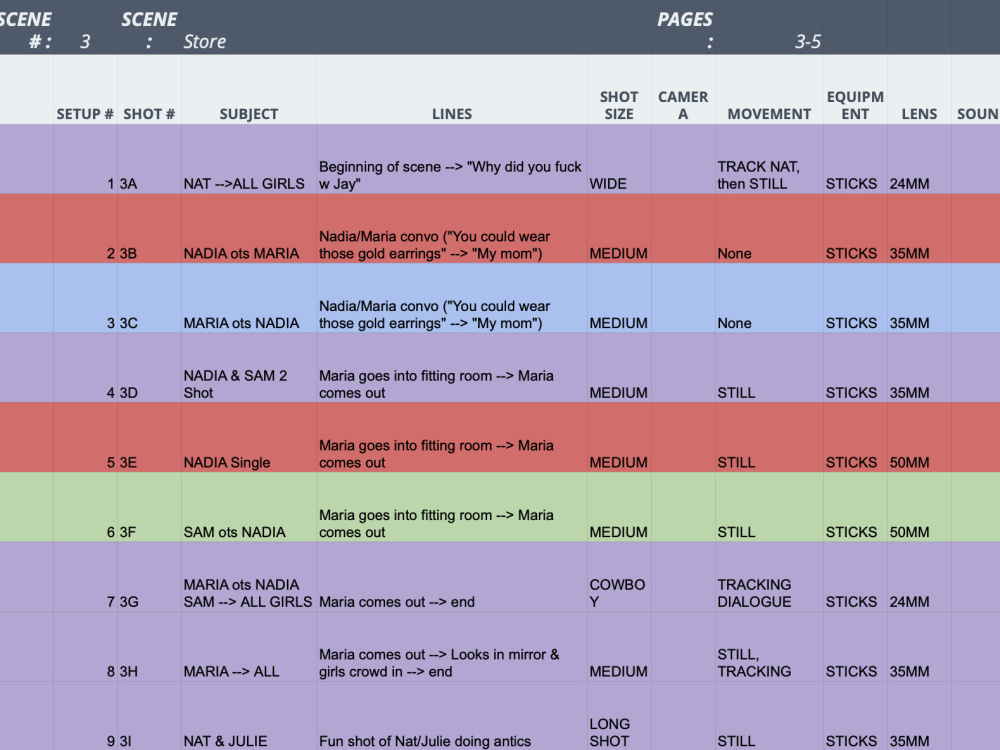
Task: Click subject 'NAT -->ALL GIRLS'
Action: click(x=249, y=159)
